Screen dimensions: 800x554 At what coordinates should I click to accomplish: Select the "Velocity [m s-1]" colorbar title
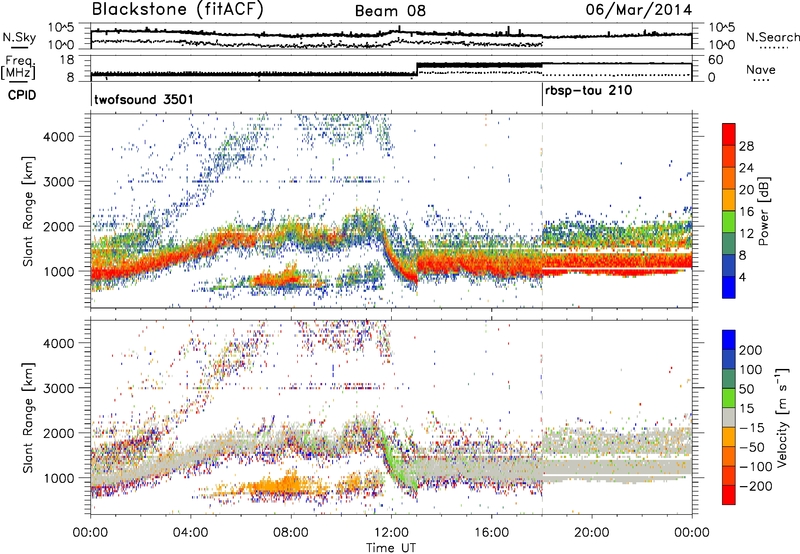click(x=782, y=417)
